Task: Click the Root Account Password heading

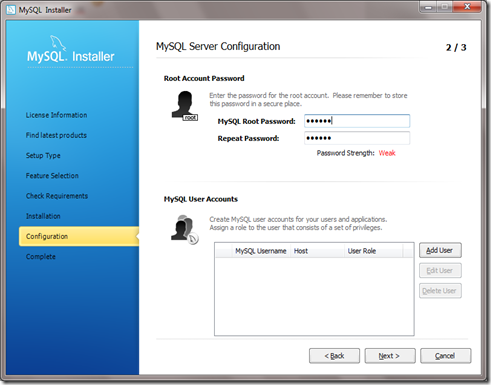Action: coord(204,78)
